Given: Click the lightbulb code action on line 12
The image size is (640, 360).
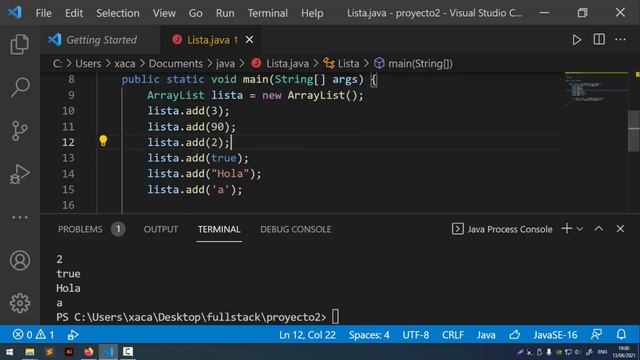Looking at the screenshot, I should tap(103, 141).
